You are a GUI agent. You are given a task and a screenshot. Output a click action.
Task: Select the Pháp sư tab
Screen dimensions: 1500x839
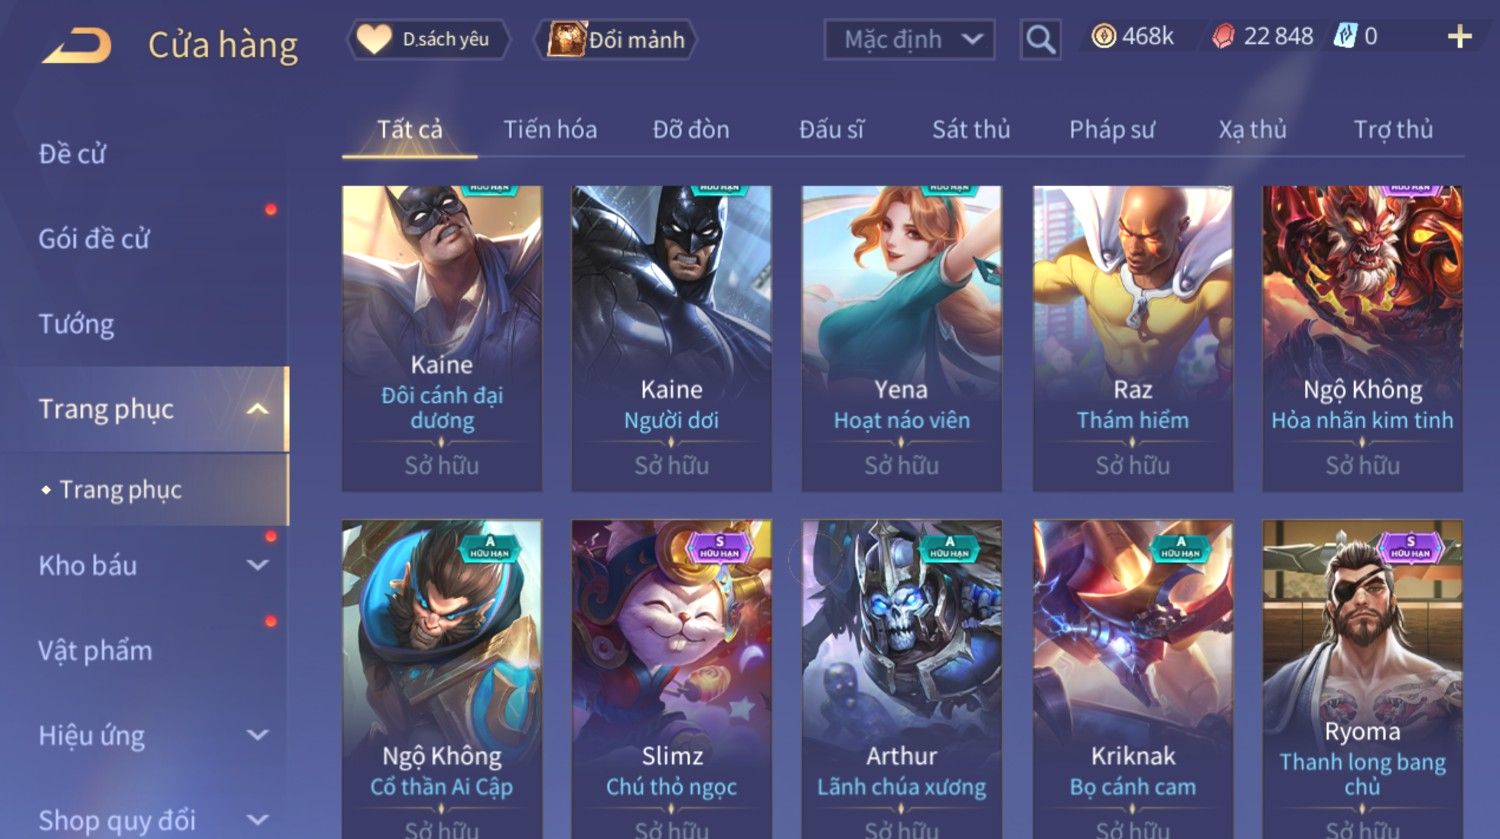click(1112, 129)
